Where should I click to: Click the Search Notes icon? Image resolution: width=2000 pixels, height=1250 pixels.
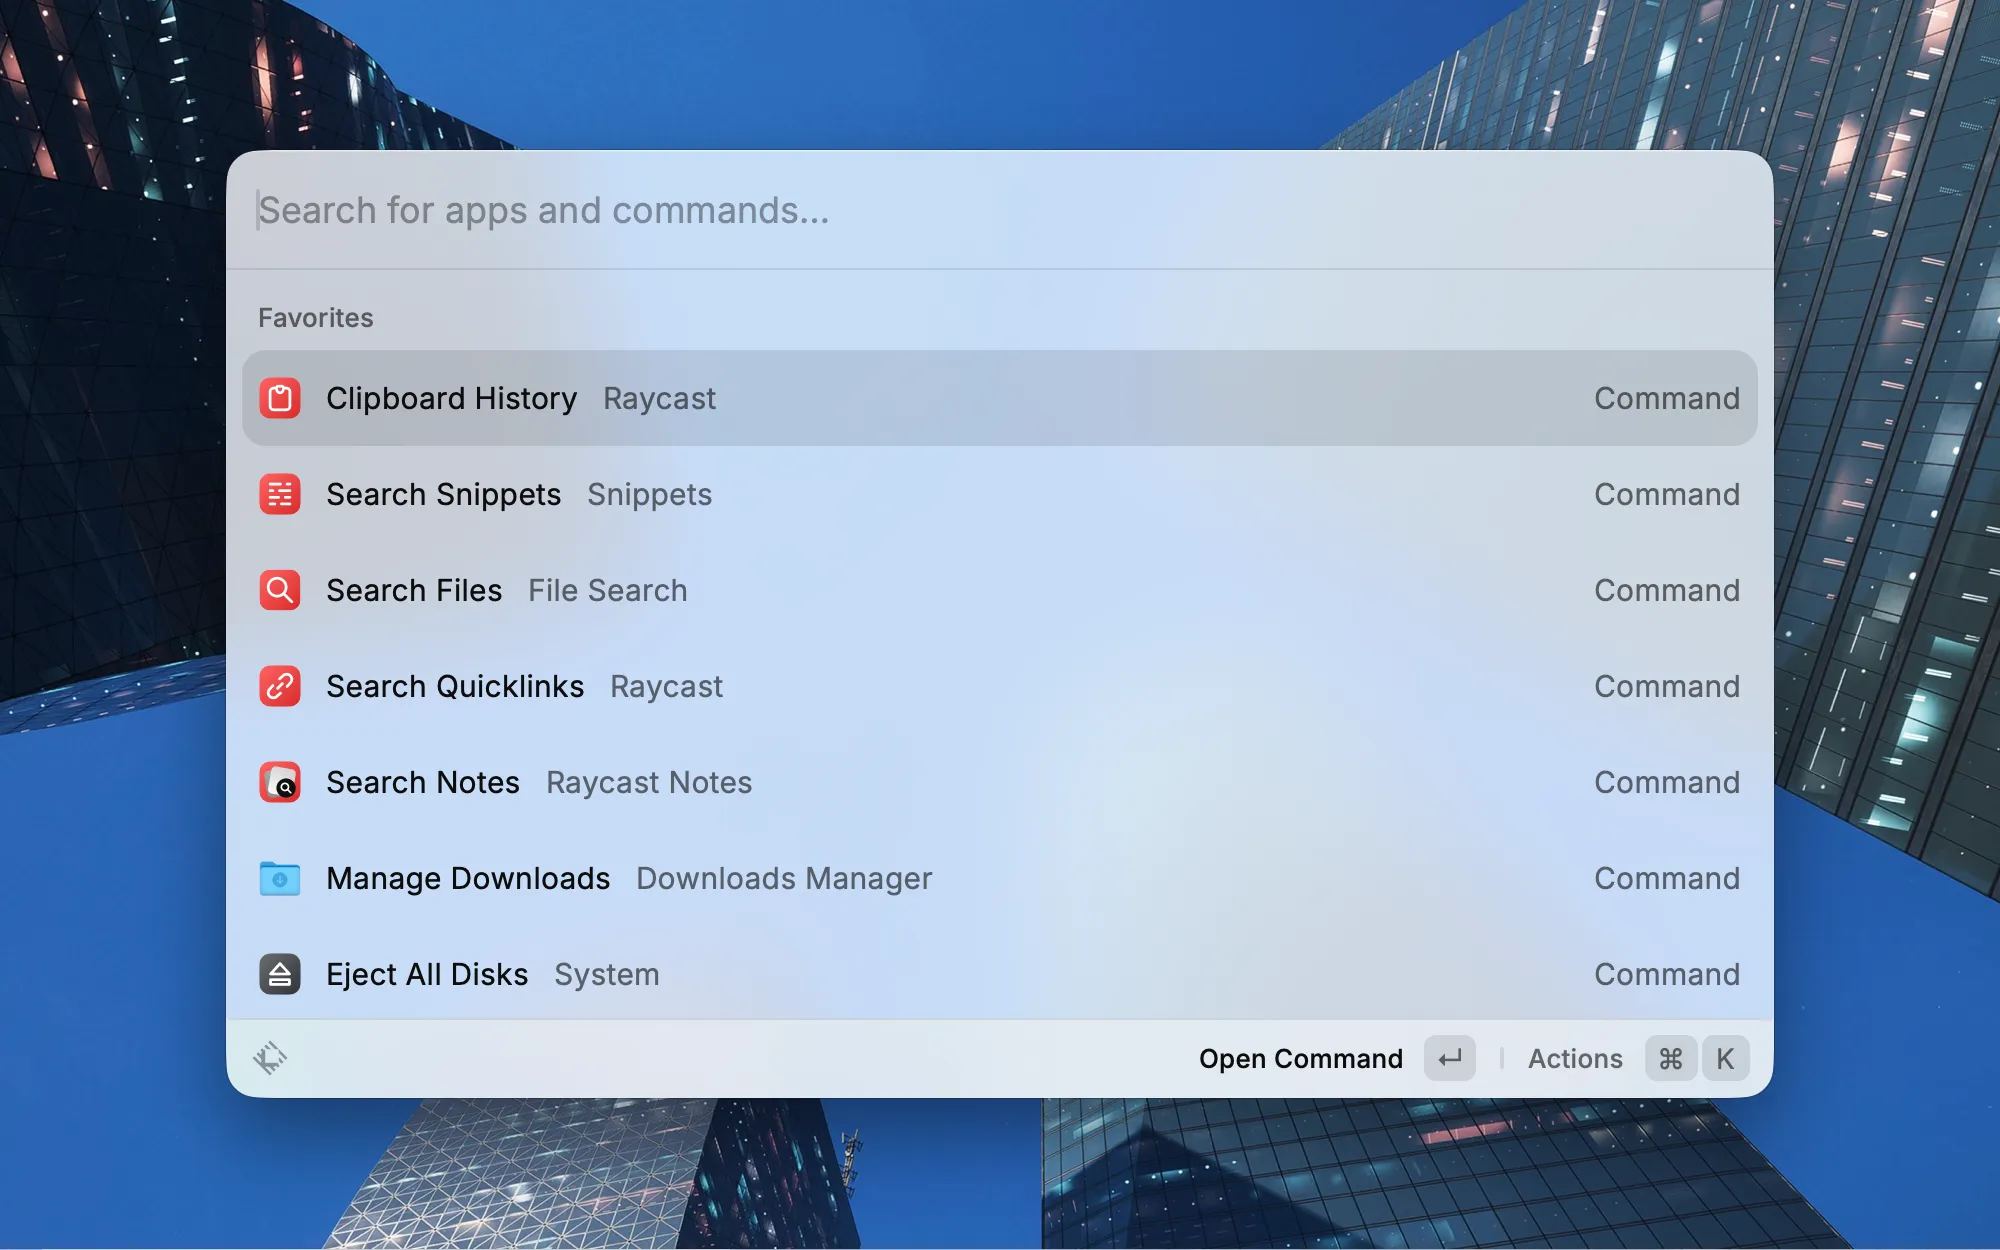[x=280, y=782]
